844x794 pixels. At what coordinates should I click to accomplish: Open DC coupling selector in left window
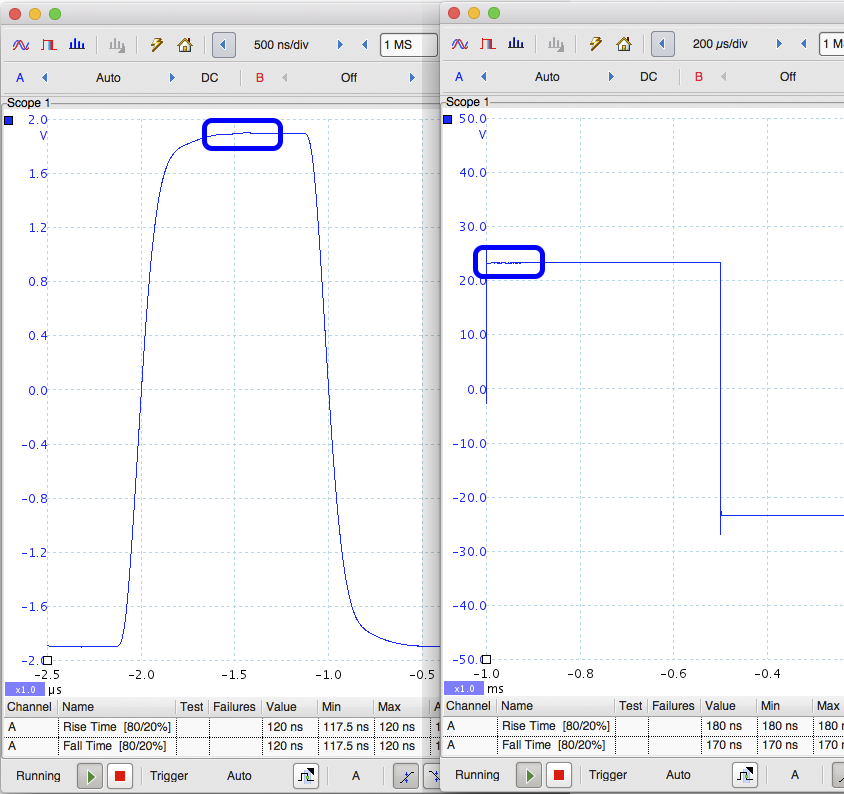coord(209,78)
